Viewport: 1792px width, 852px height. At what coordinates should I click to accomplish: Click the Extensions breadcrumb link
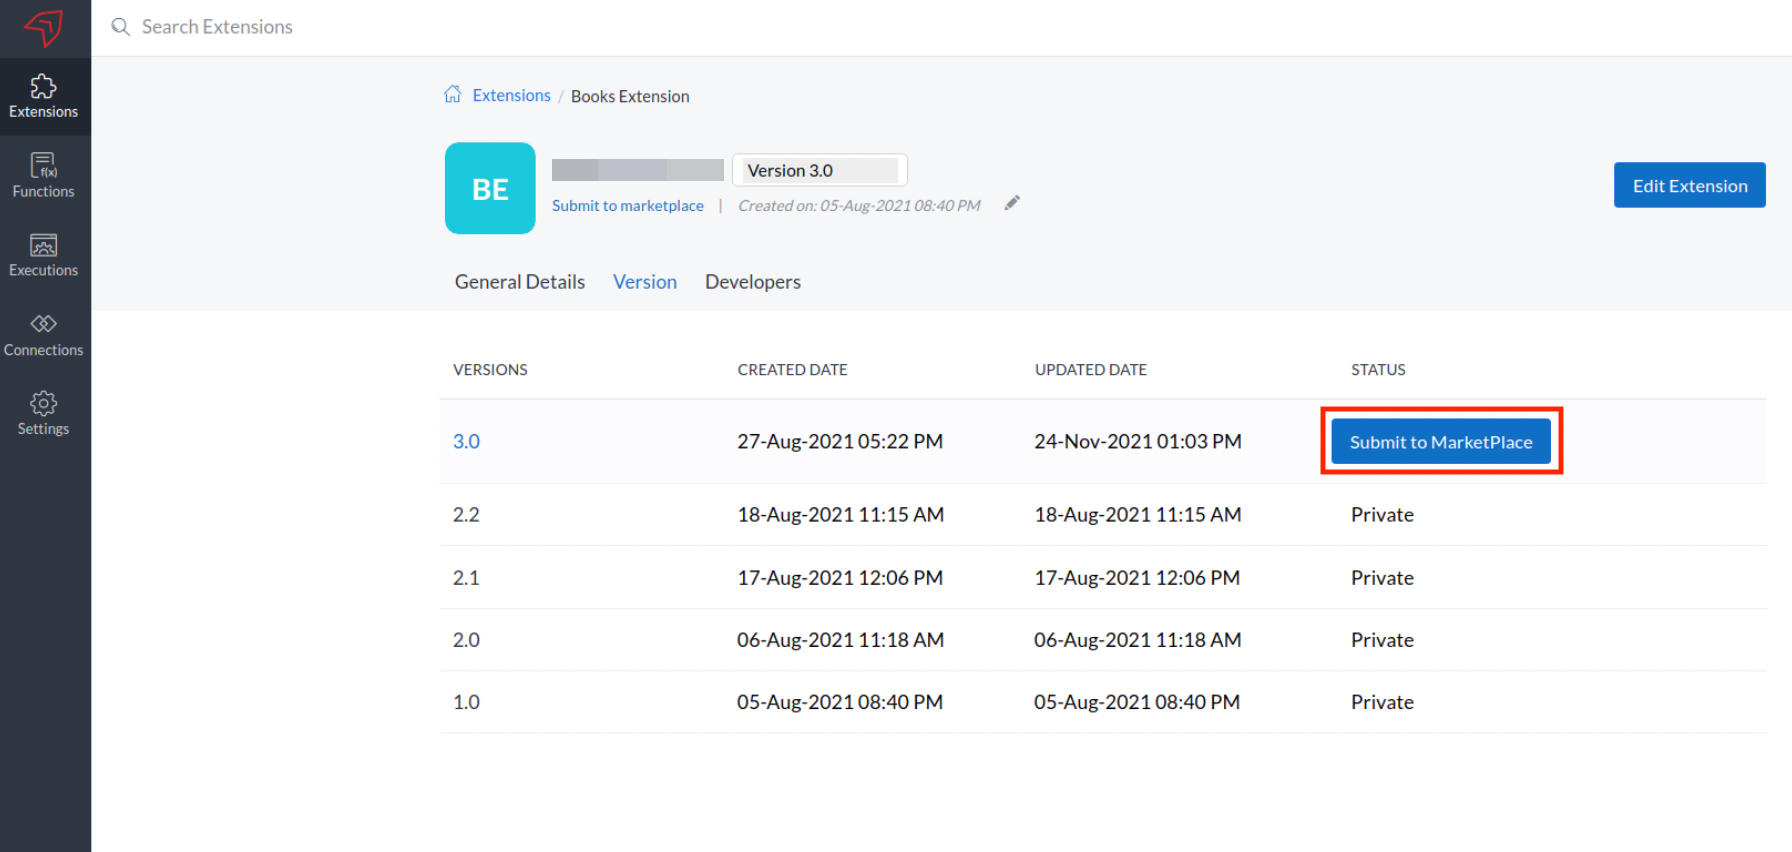pyautogui.click(x=511, y=96)
